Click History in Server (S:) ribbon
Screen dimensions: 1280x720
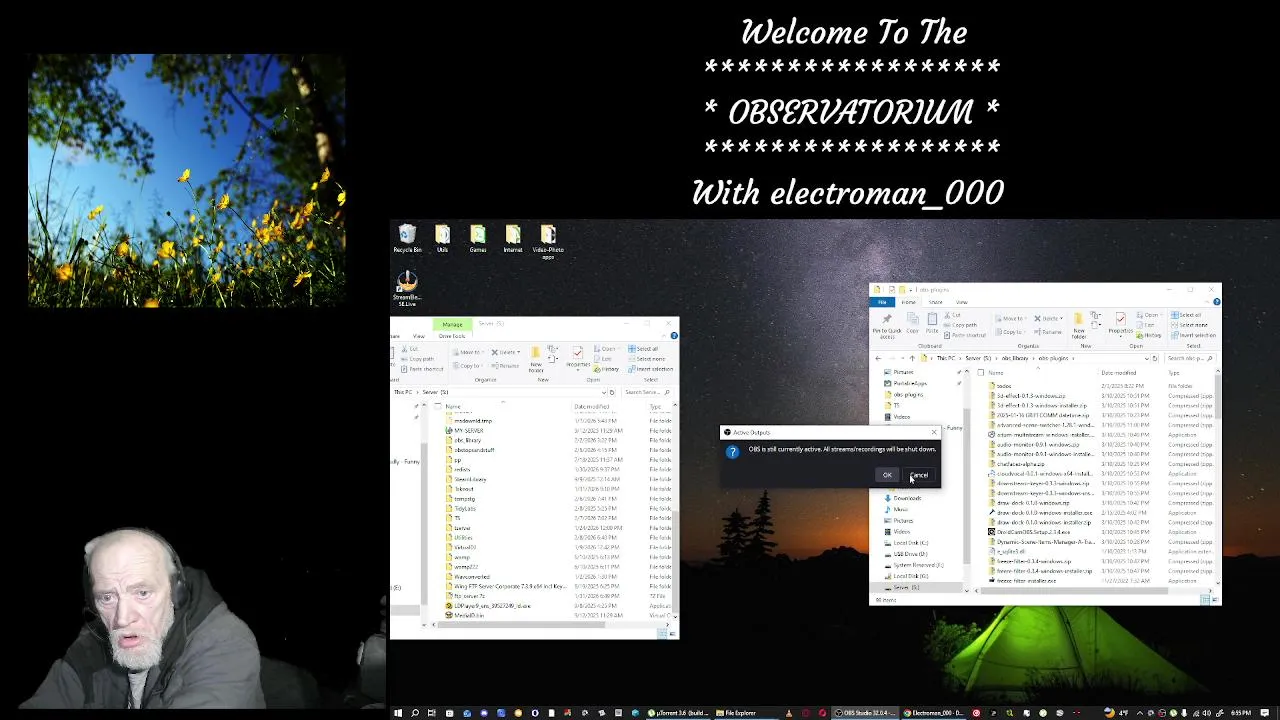pos(606,369)
